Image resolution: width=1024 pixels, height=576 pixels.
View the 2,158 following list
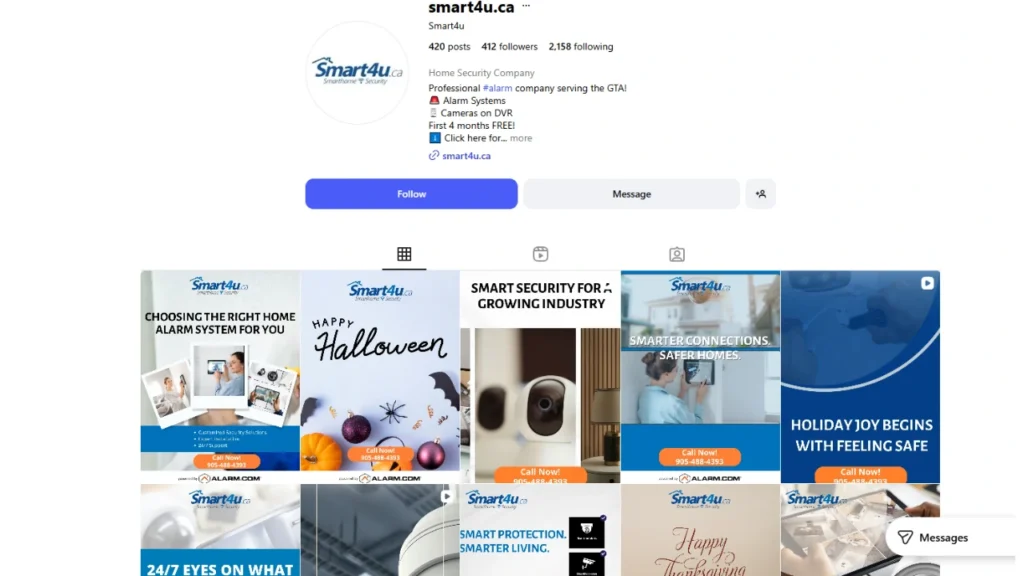pyautogui.click(x=581, y=46)
